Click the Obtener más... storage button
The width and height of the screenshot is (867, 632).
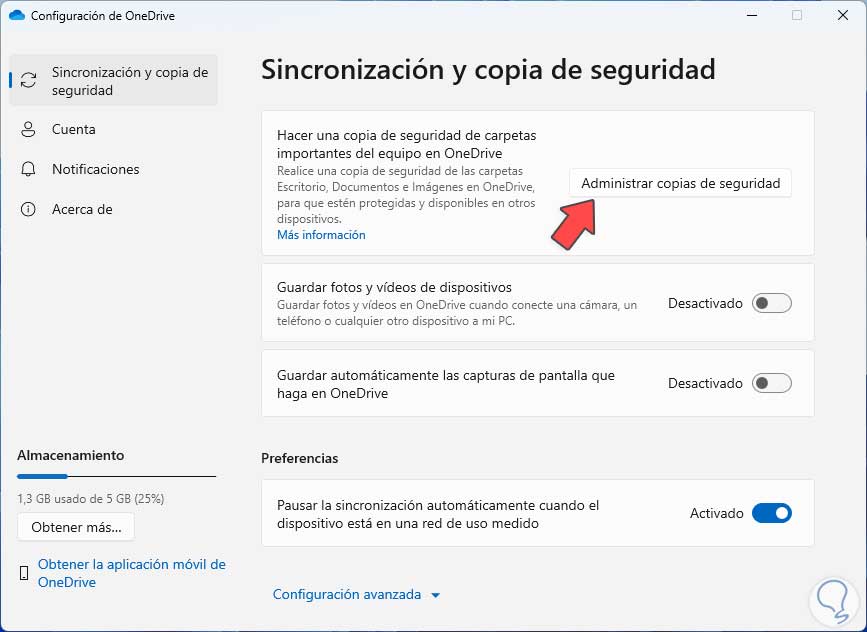[76, 527]
